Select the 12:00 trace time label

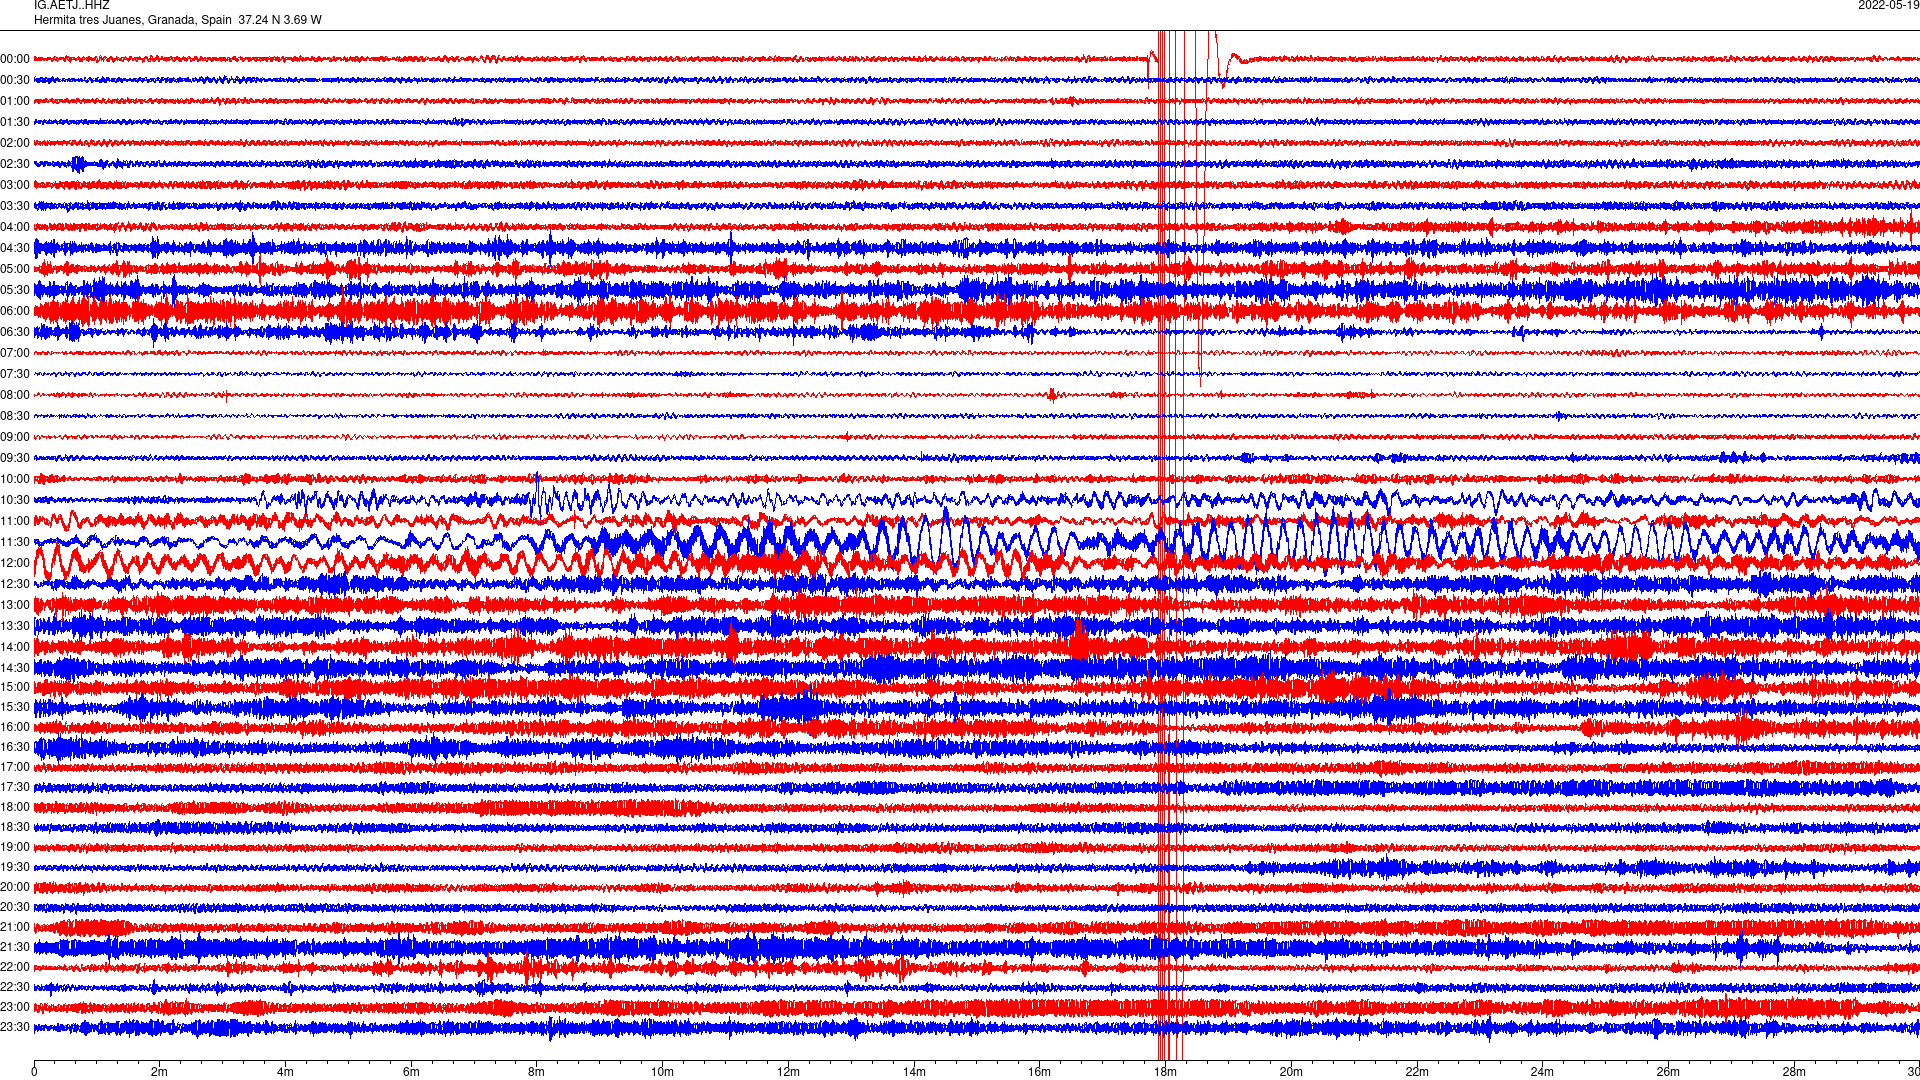pos(15,563)
